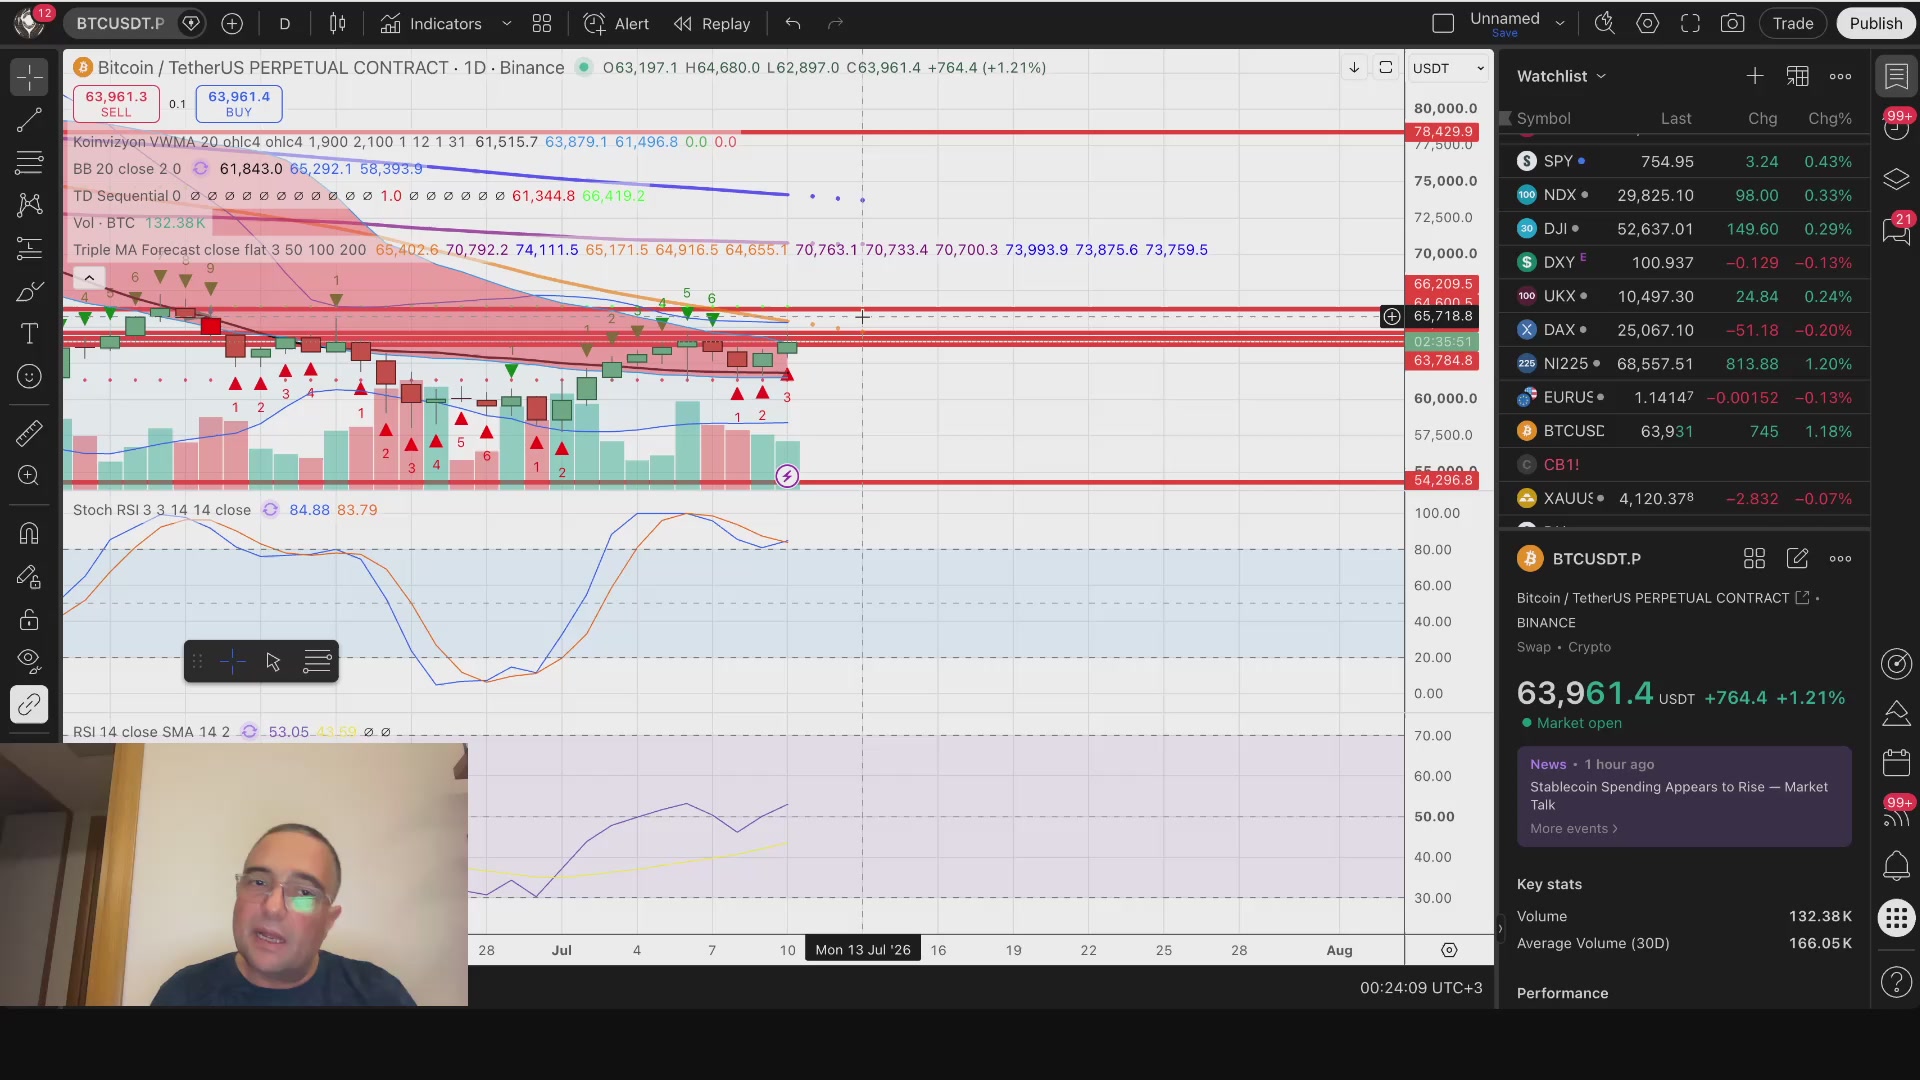Open the Fibonacci retracement tool group
This screenshot has height=1080, width=1920.
(29, 162)
